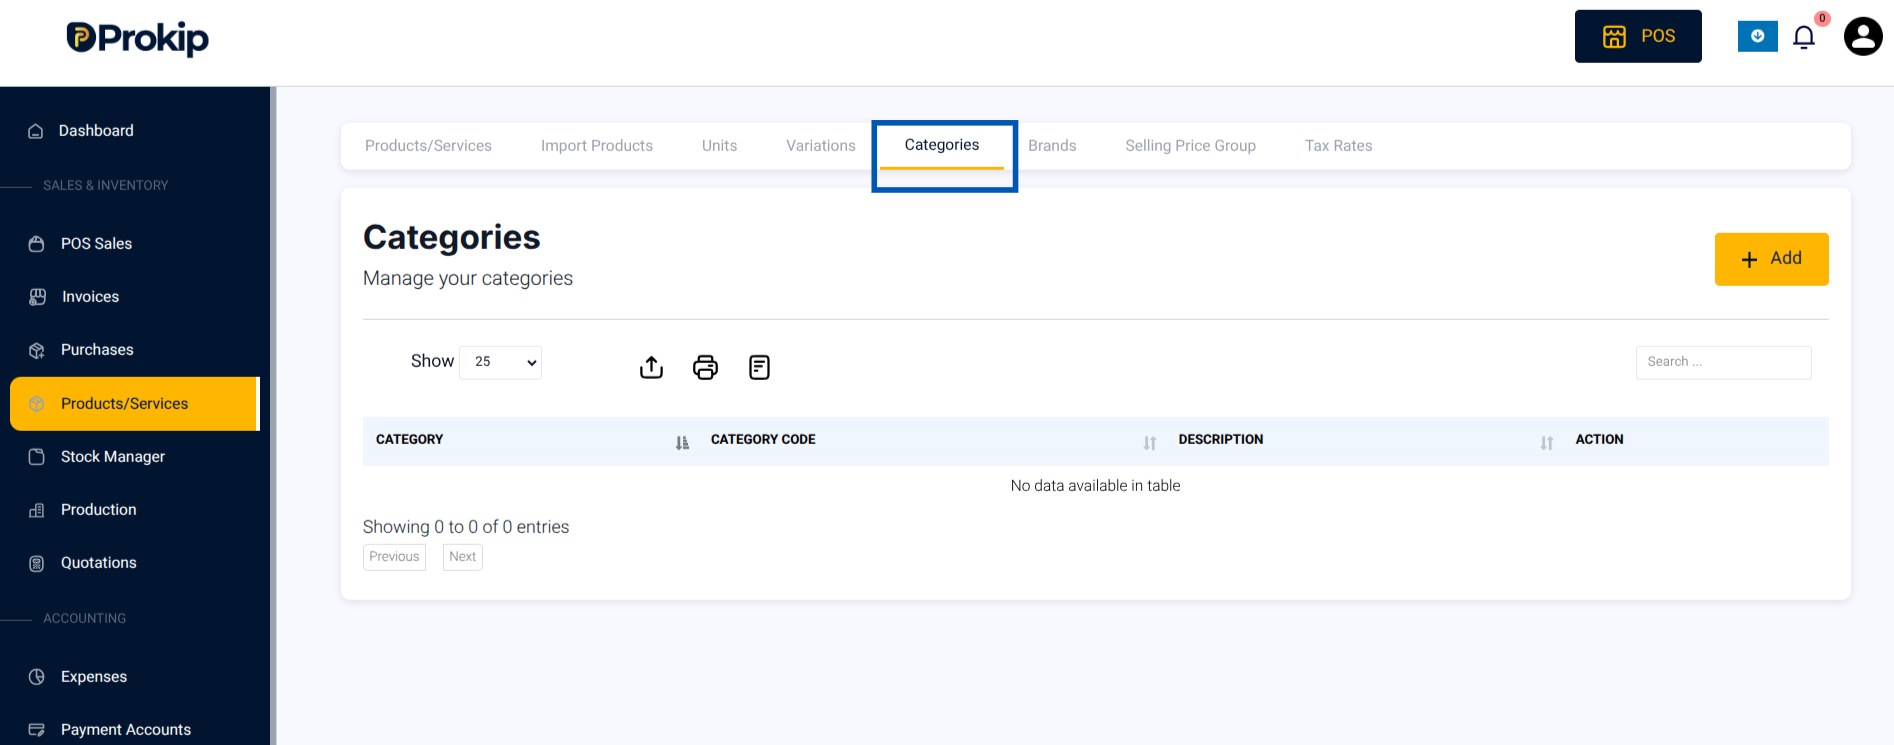Click the Production building icon
Image resolution: width=1894 pixels, height=745 pixels.
point(37,510)
